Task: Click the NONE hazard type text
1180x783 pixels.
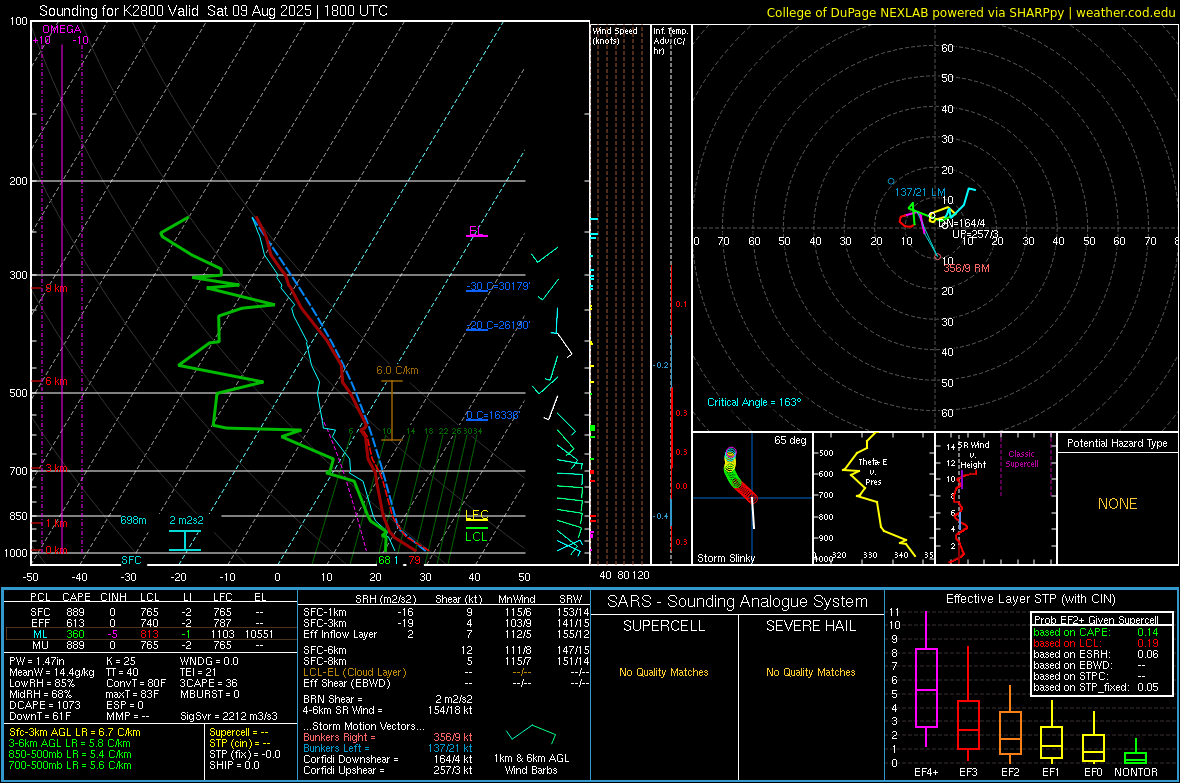Action: [x=1118, y=504]
